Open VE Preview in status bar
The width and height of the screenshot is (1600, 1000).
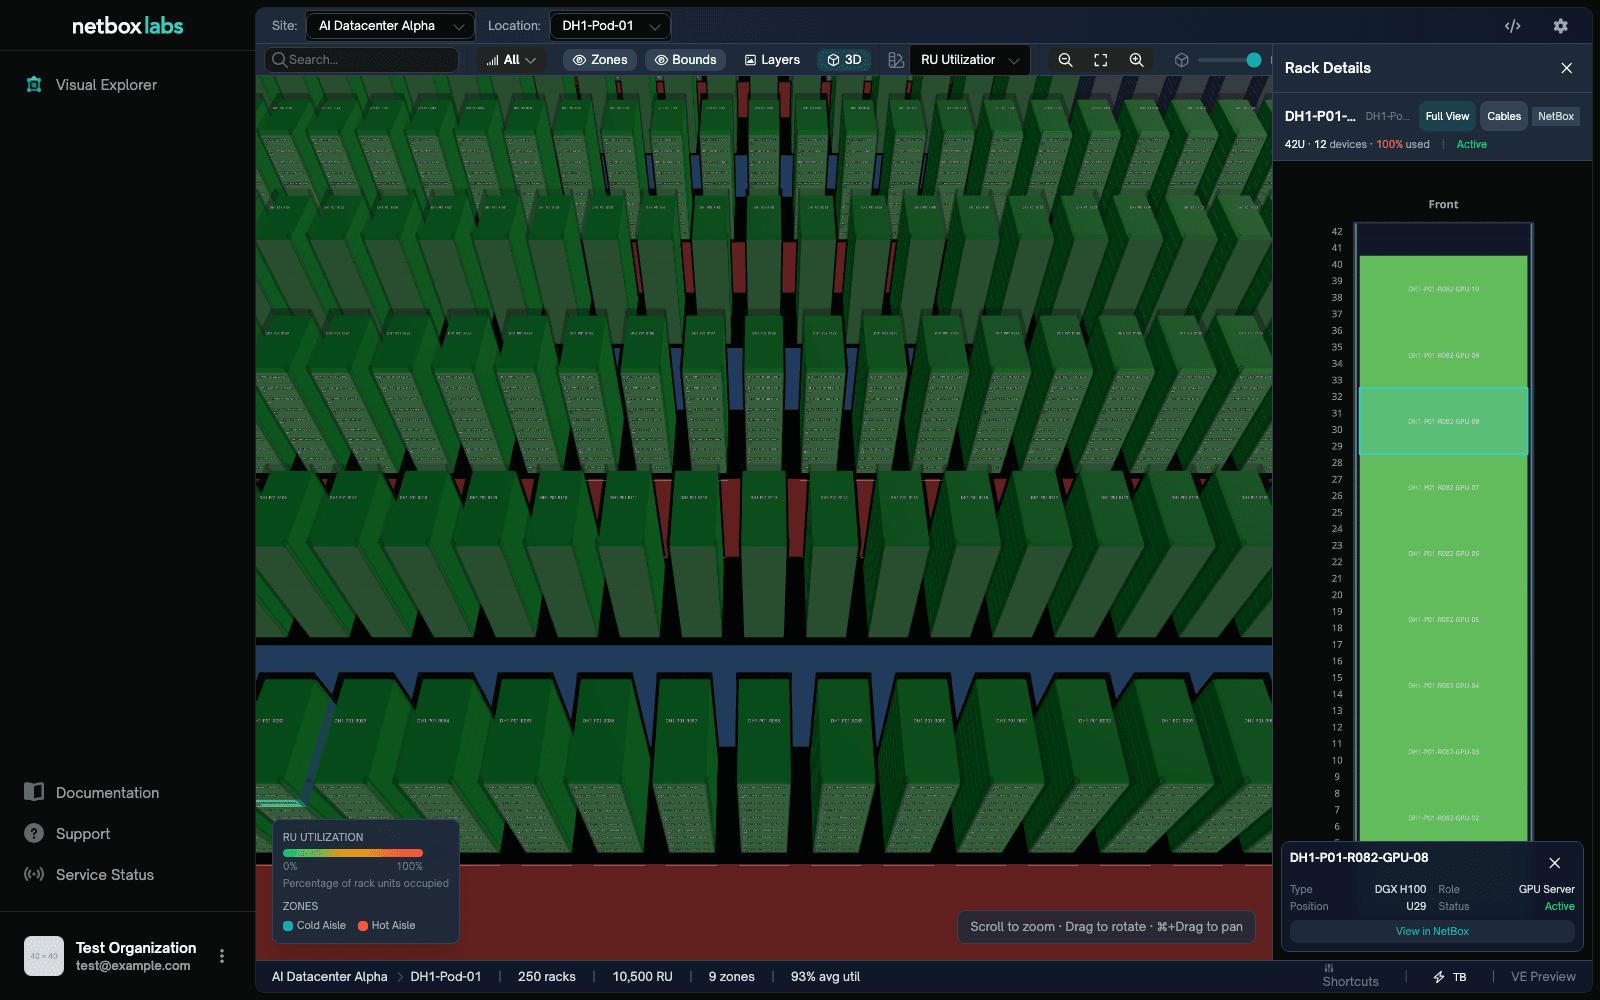1543,977
